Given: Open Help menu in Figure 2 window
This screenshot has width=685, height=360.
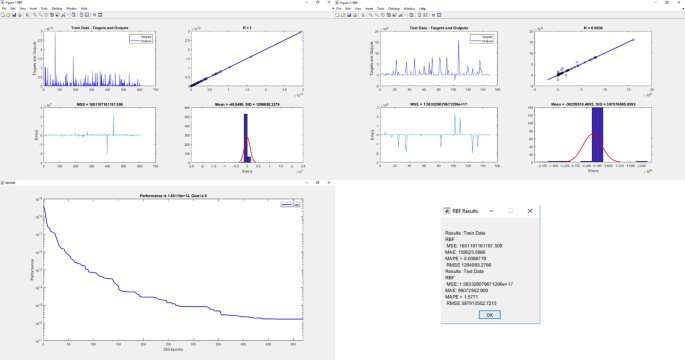Looking at the screenshot, I should [422, 8].
